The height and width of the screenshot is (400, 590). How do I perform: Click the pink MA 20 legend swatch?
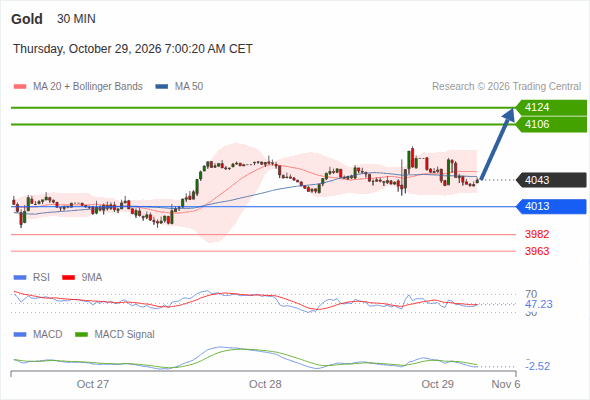20,87
